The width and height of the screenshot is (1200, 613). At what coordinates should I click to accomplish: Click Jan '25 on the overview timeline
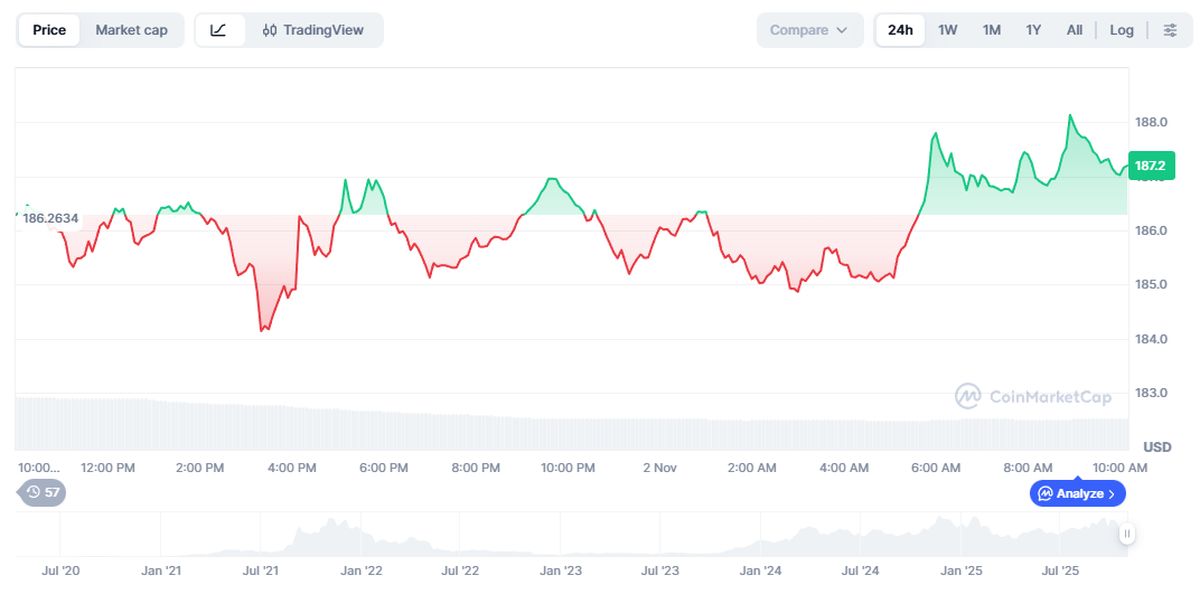960,571
